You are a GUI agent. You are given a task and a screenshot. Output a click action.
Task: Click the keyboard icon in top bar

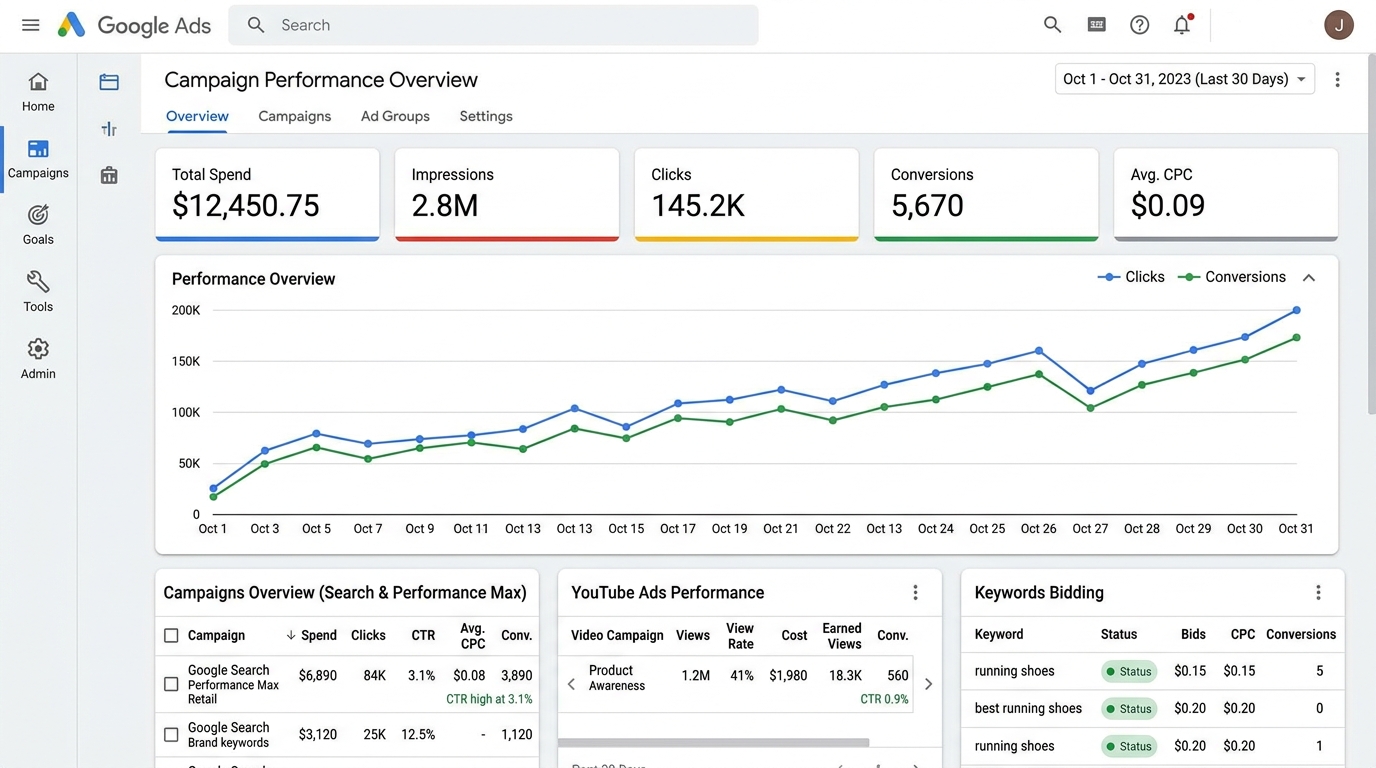(x=1097, y=25)
